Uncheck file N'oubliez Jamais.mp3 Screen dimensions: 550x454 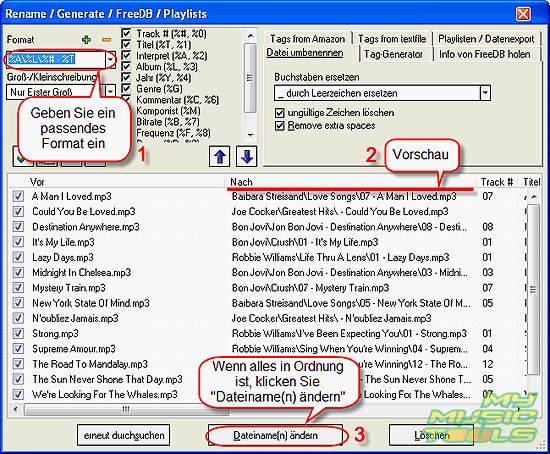pyautogui.click(x=18, y=318)
